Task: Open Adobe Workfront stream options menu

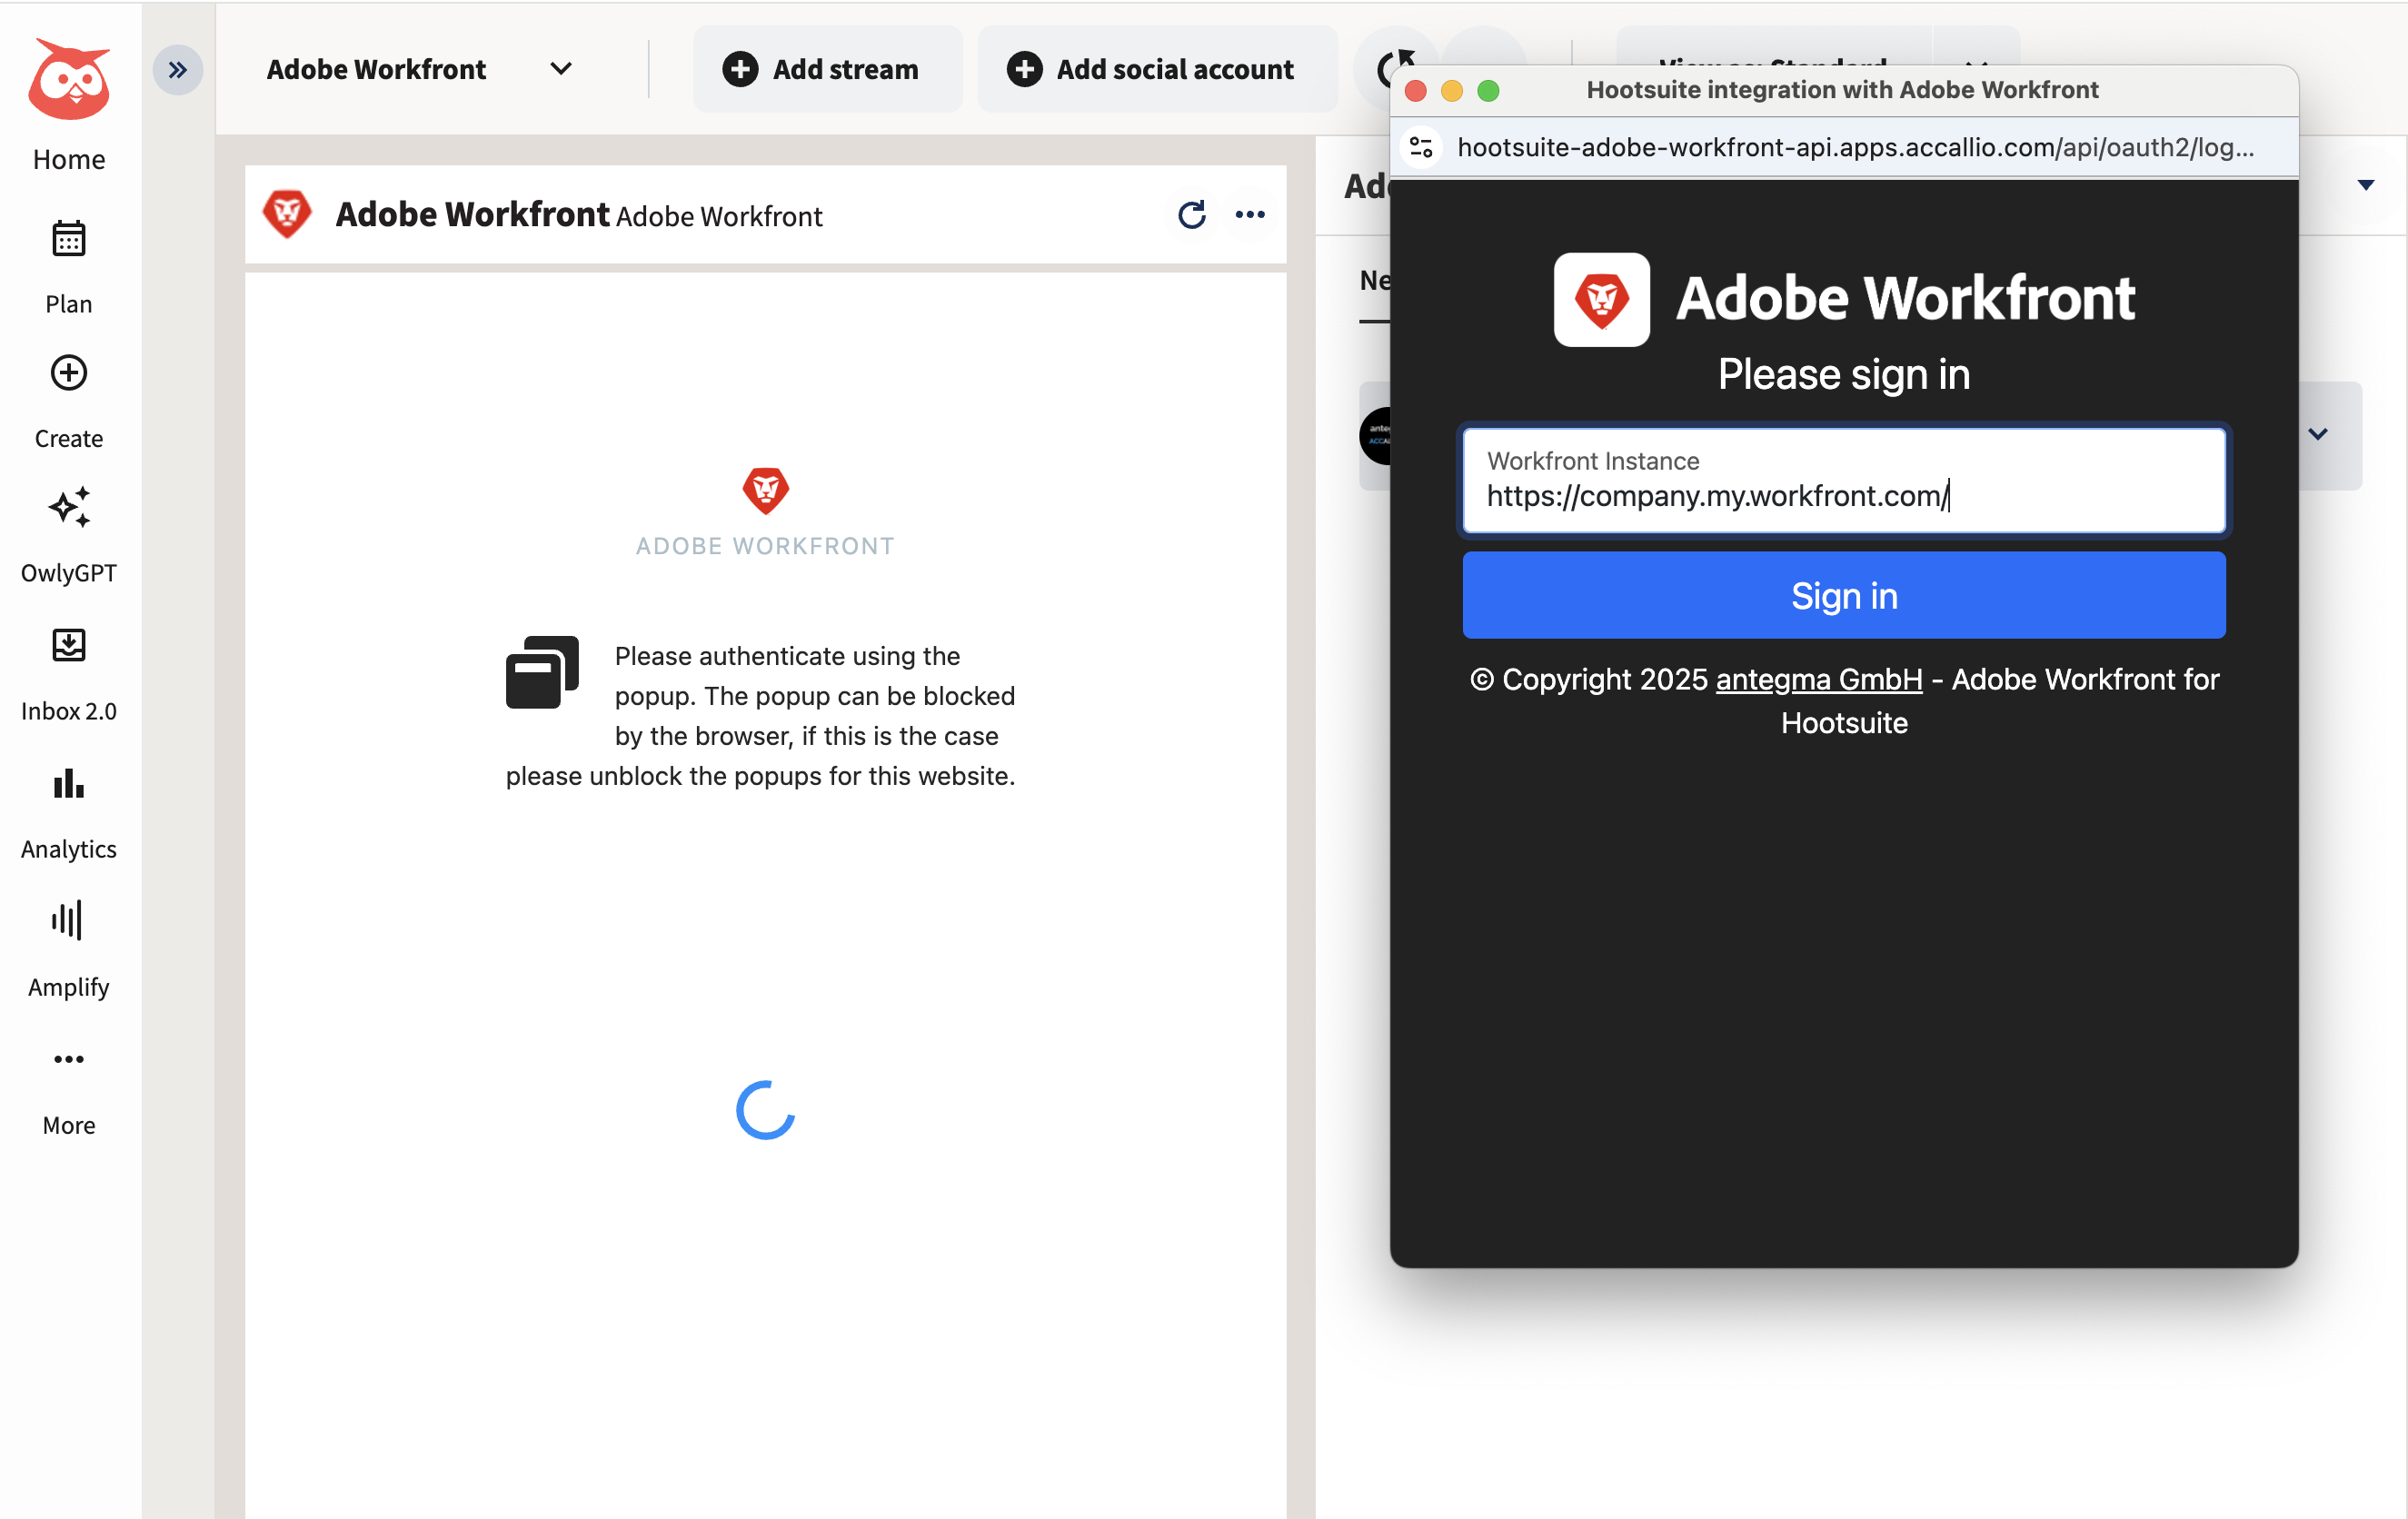Action: (1250, 215)
